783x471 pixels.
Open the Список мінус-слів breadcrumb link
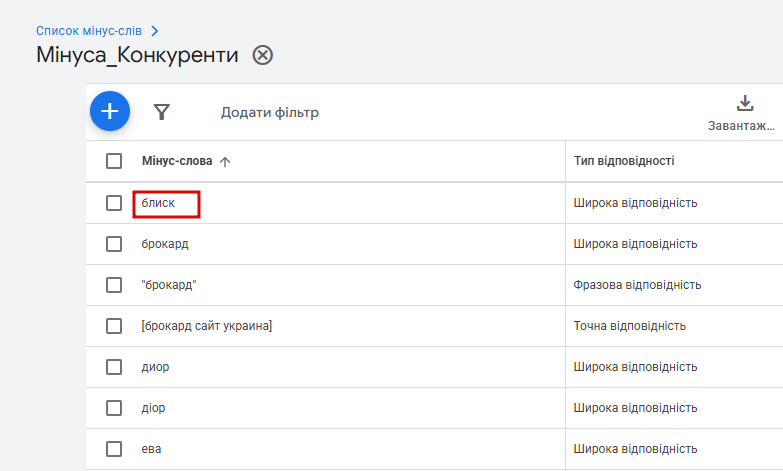coord(90,31)
